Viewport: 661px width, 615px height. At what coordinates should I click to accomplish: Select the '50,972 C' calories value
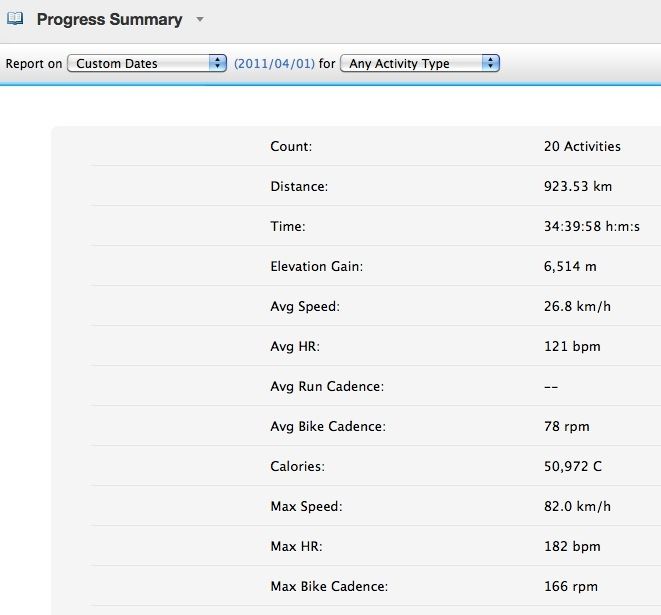pyautogui.click(x=572, y=466)
